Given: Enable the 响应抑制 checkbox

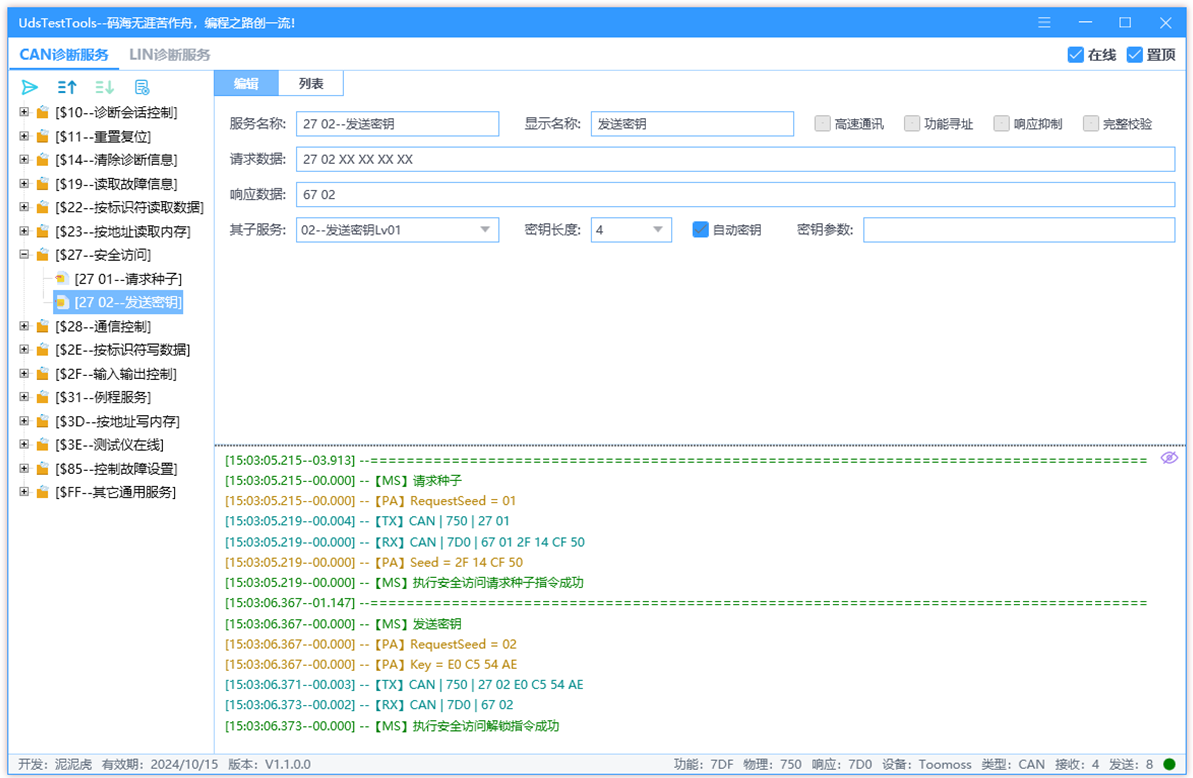Looking at the screenshot, I should [x=1001, y=123].
